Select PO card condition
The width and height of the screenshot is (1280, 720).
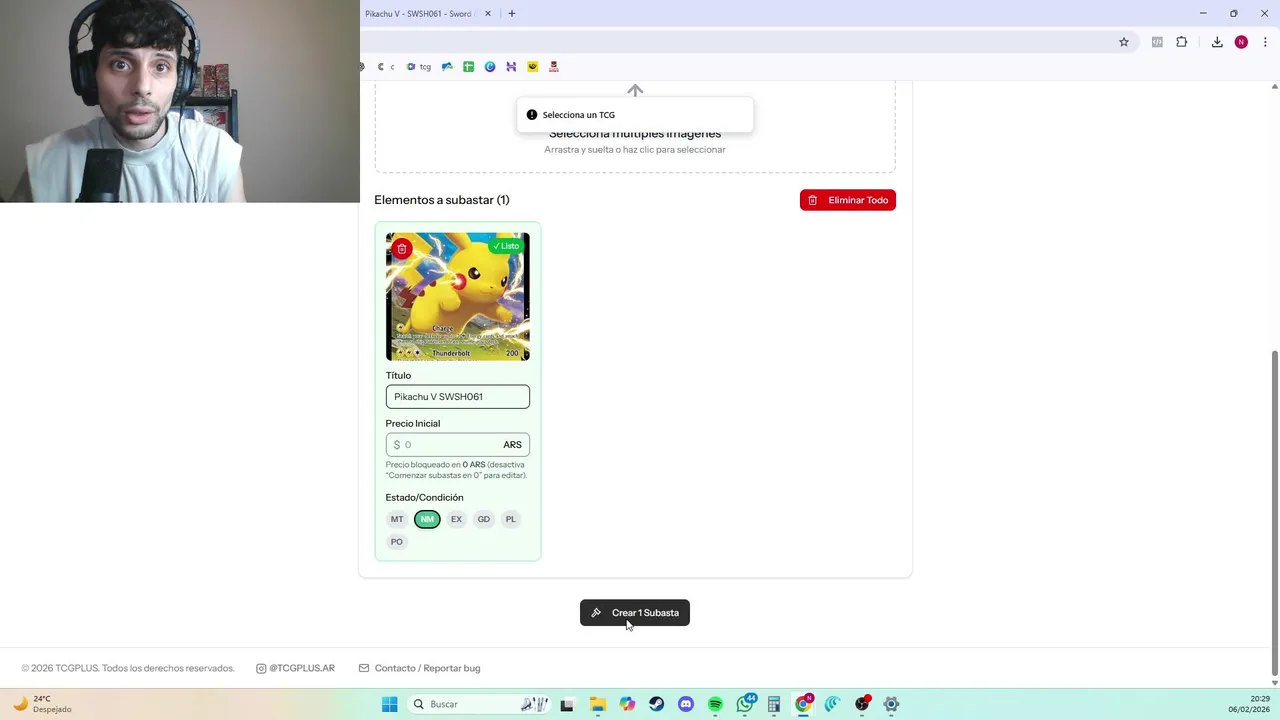397,542
